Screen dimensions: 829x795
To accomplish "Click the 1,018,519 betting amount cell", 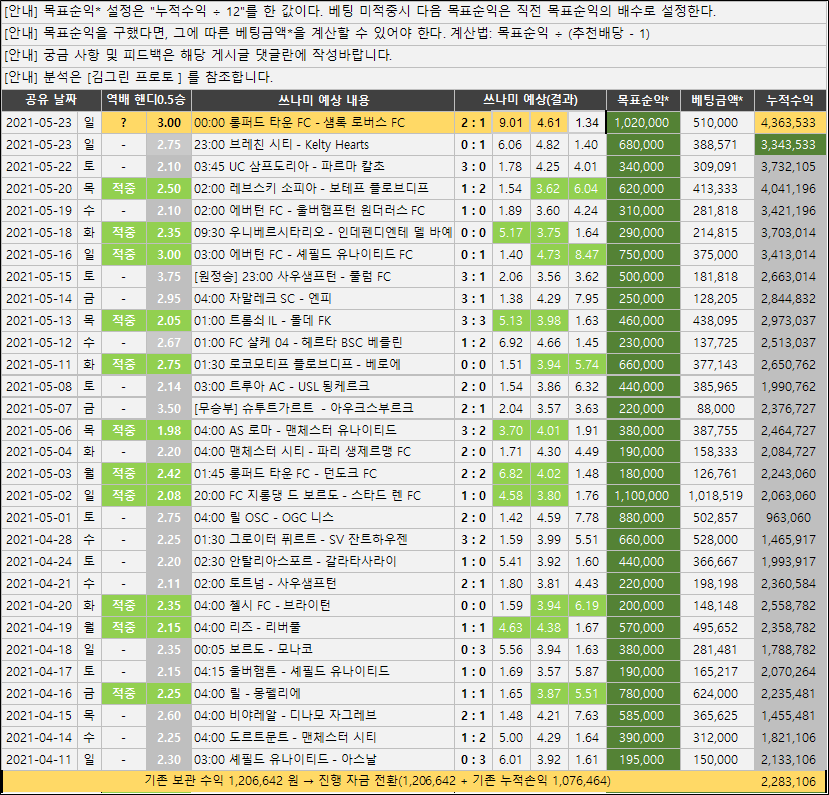I will (x=717, y=496).
